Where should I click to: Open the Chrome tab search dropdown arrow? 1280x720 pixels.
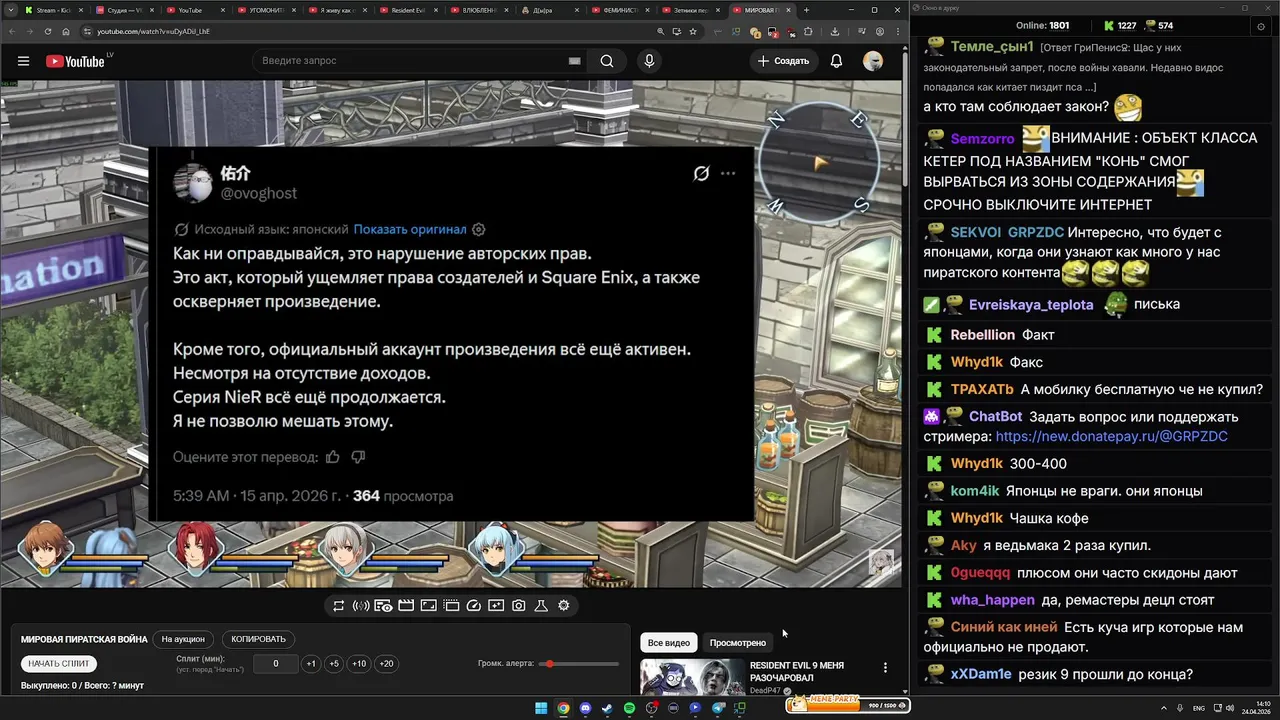[x=10, y=10]
